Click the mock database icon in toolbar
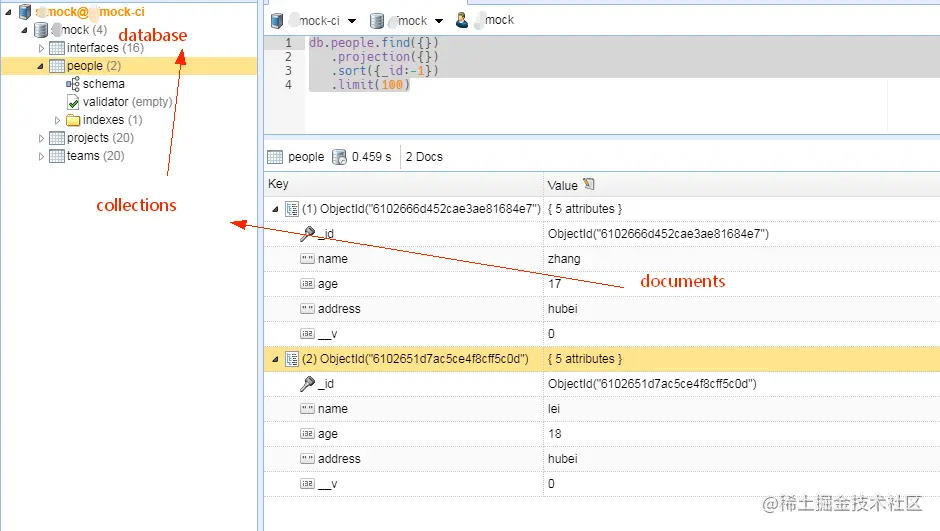Viewport: 940px width, 531px height. click(376, 21)
